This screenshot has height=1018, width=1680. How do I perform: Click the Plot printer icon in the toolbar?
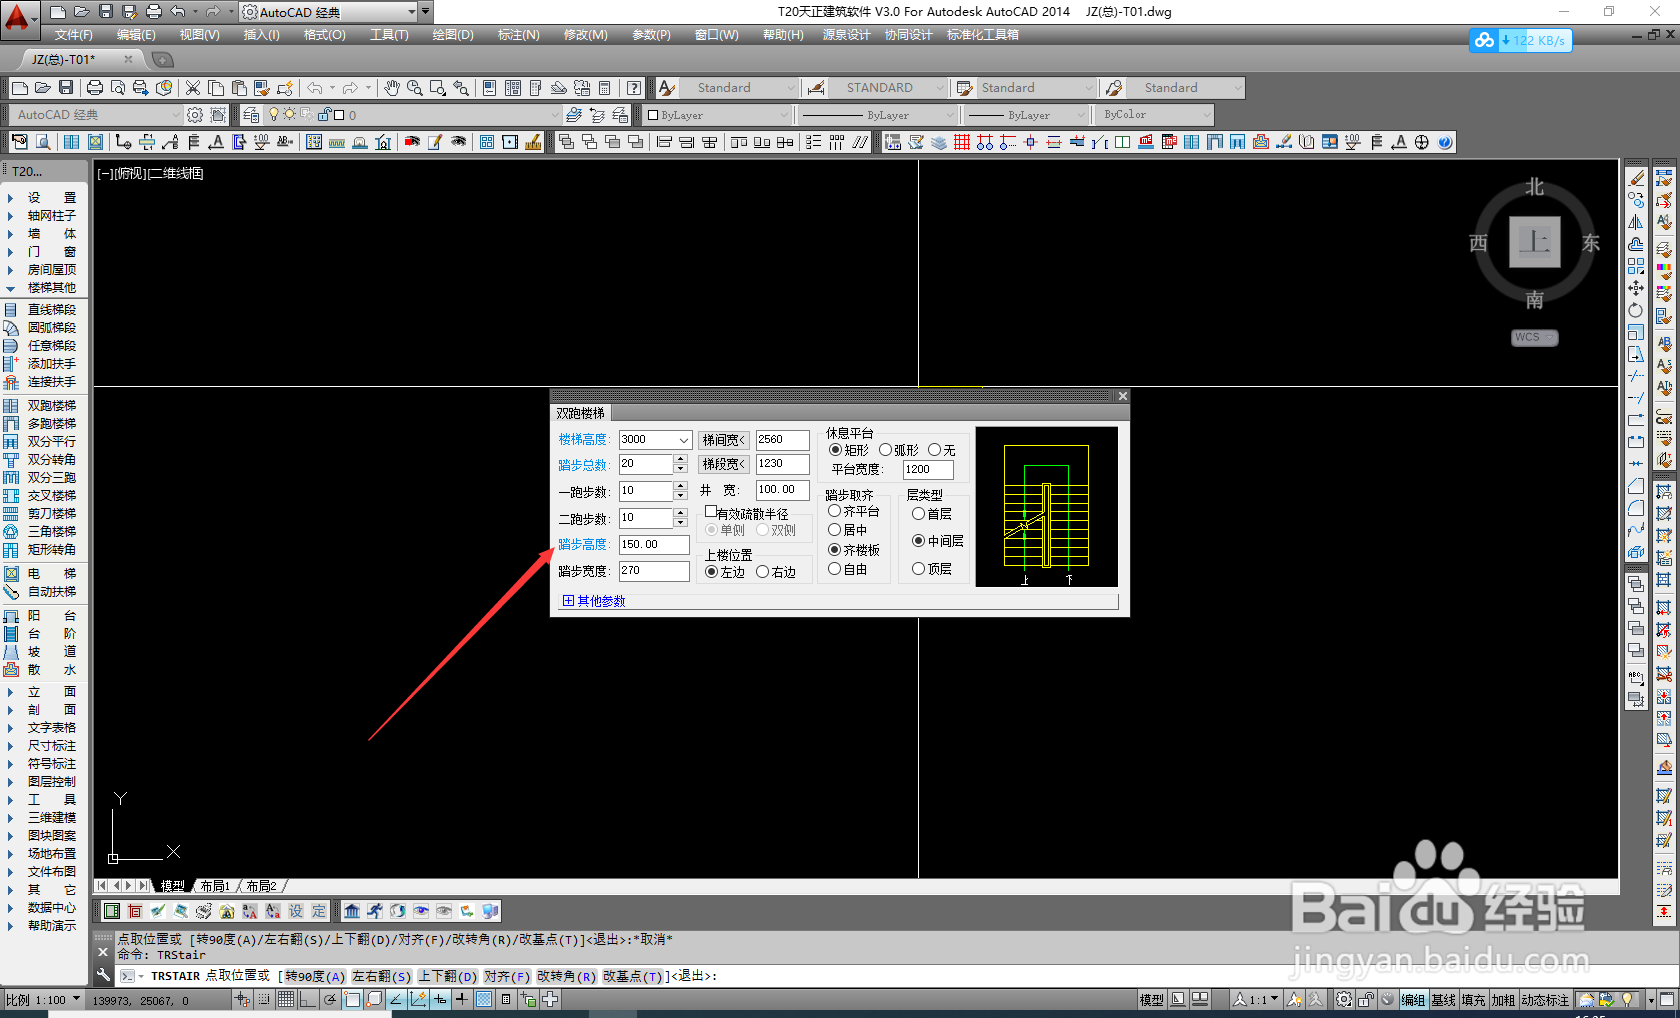pyautogui.click(x=95, y=88)
